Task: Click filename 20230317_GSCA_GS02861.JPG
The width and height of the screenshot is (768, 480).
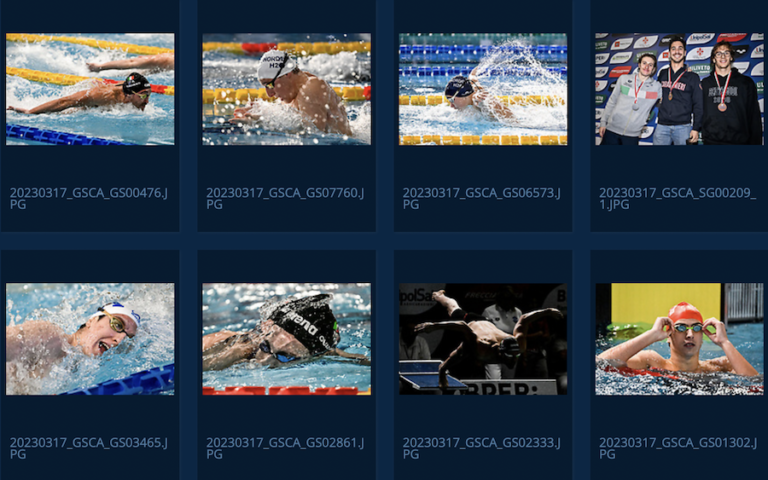Action: click(x=285, y=448)
